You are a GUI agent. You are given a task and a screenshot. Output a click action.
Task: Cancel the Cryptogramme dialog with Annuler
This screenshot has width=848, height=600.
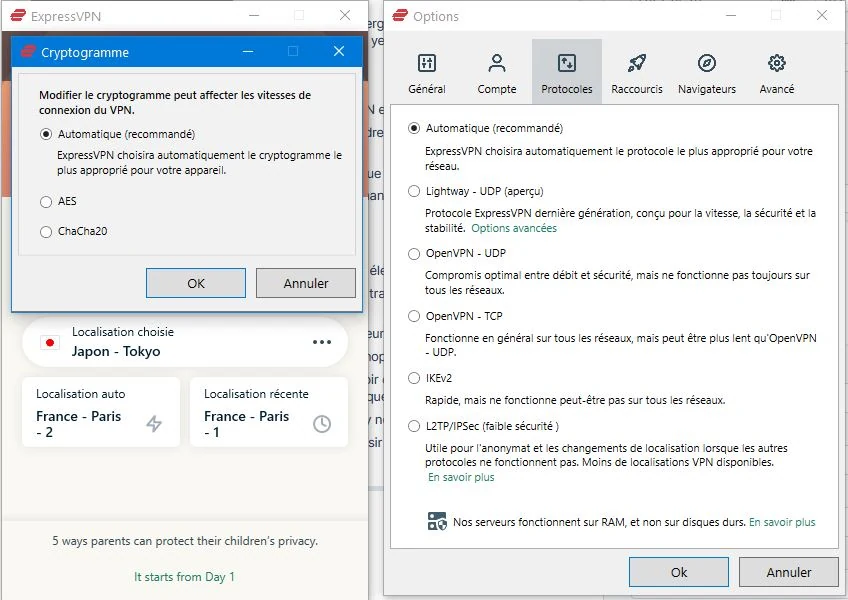[x=306, y=283]
